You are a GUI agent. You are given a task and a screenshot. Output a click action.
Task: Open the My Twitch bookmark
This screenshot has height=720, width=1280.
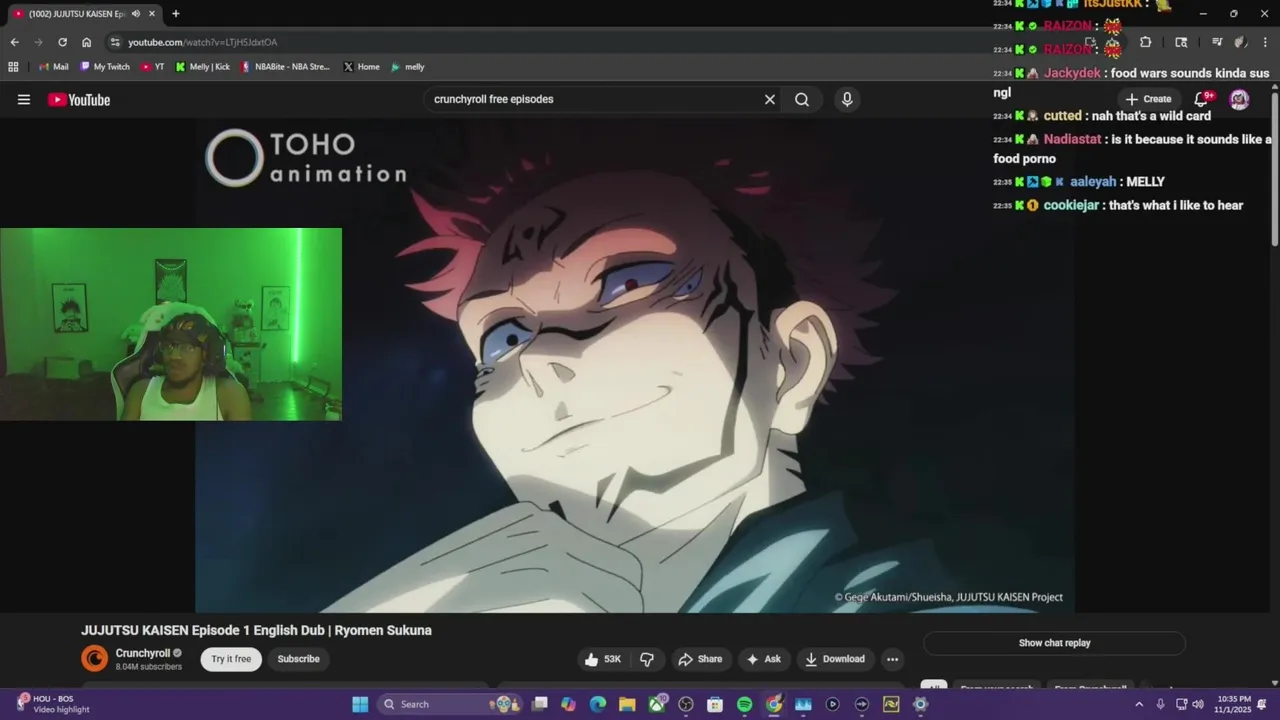(105, 67)
